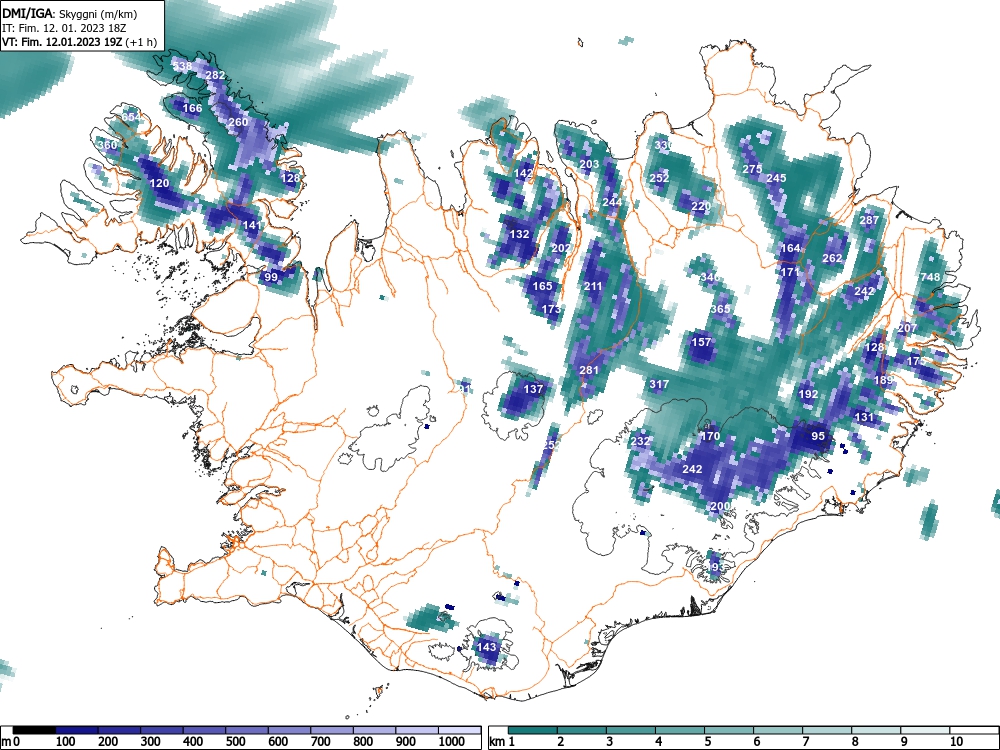Image resolution: width=1000 pixels, height=750 pixels.
Task: Select the 131 visibility label
Action: 864,417
